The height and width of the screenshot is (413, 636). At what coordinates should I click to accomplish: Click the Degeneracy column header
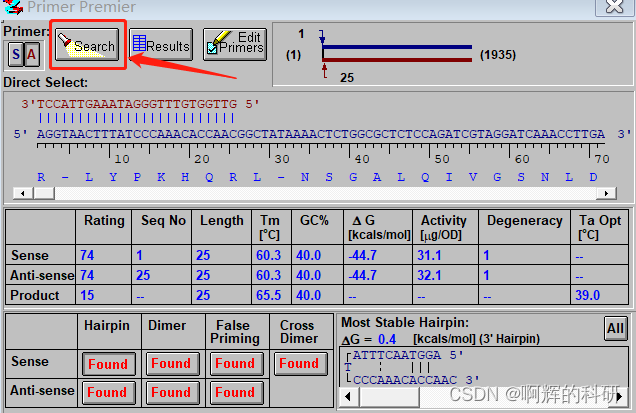[x=524, y=221]
